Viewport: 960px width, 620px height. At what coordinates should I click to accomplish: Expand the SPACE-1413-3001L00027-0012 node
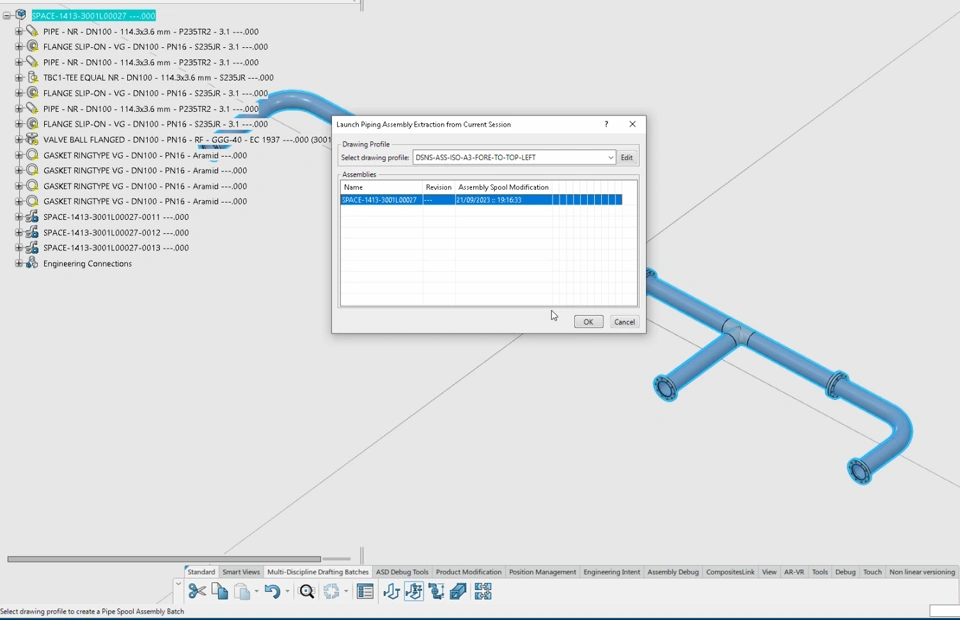[19, 233]
